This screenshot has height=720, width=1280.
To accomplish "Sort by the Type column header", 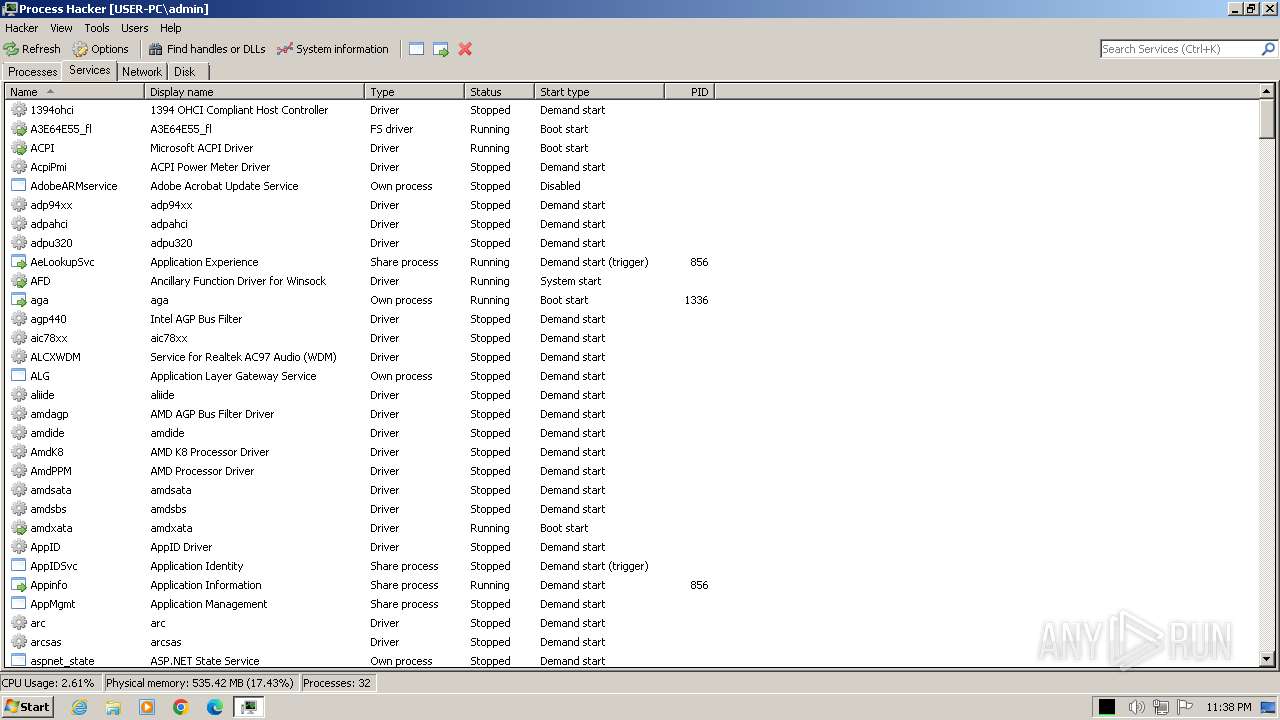I will (x=415, y=92).
